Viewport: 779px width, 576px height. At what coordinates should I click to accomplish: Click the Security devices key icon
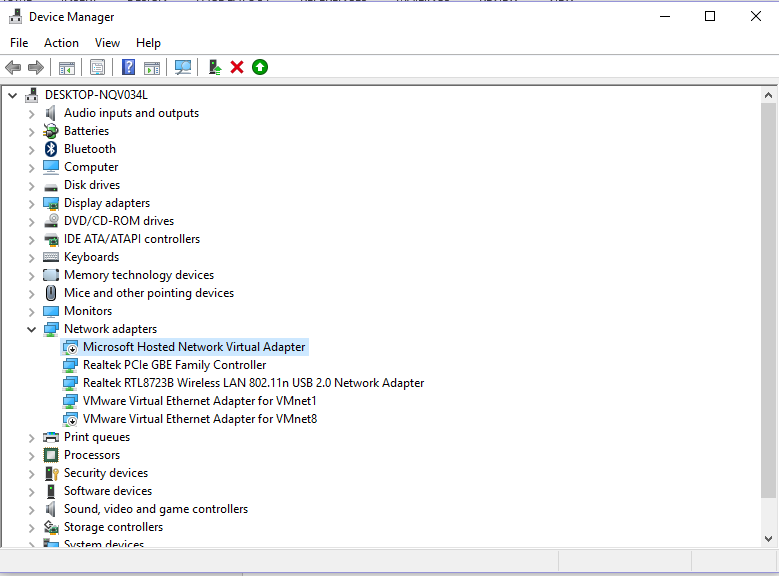point(51,473)
